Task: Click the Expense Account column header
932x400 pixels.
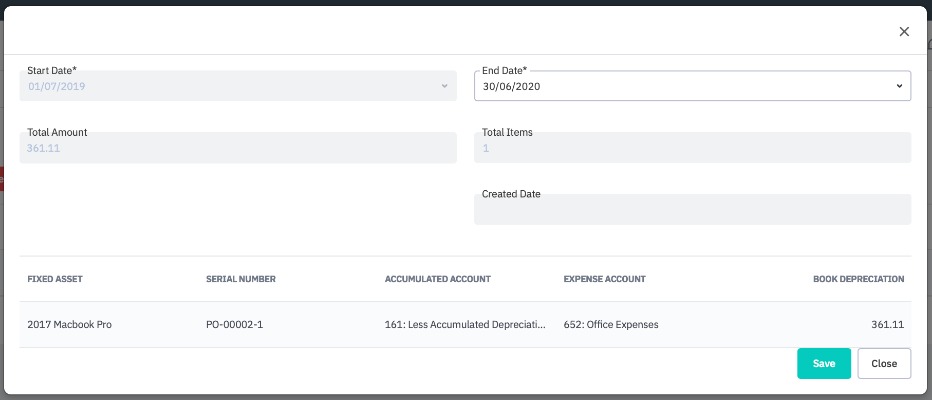Action: click(x=604, y=279)
